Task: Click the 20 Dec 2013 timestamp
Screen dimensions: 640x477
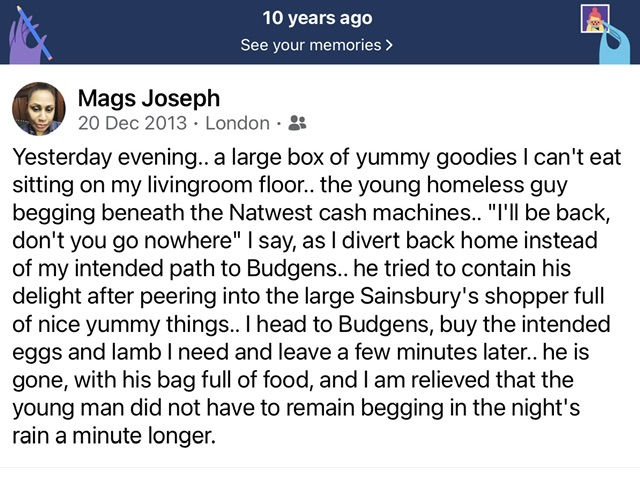Action: [x=131, y=124]
